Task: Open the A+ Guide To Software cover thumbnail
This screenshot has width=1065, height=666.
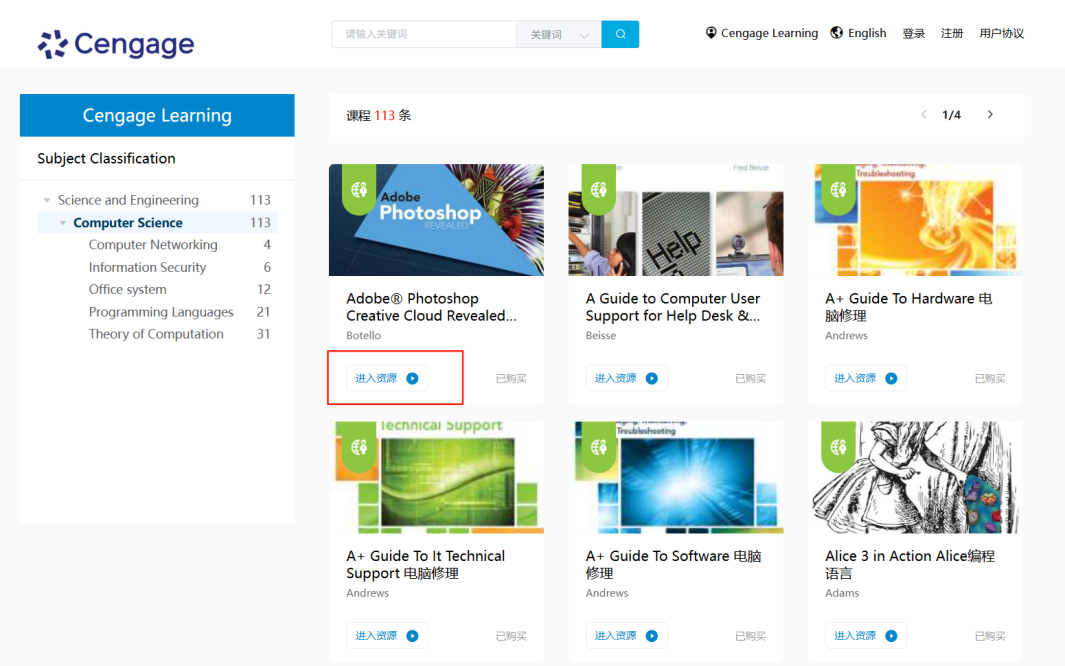Action: point(675,477)
